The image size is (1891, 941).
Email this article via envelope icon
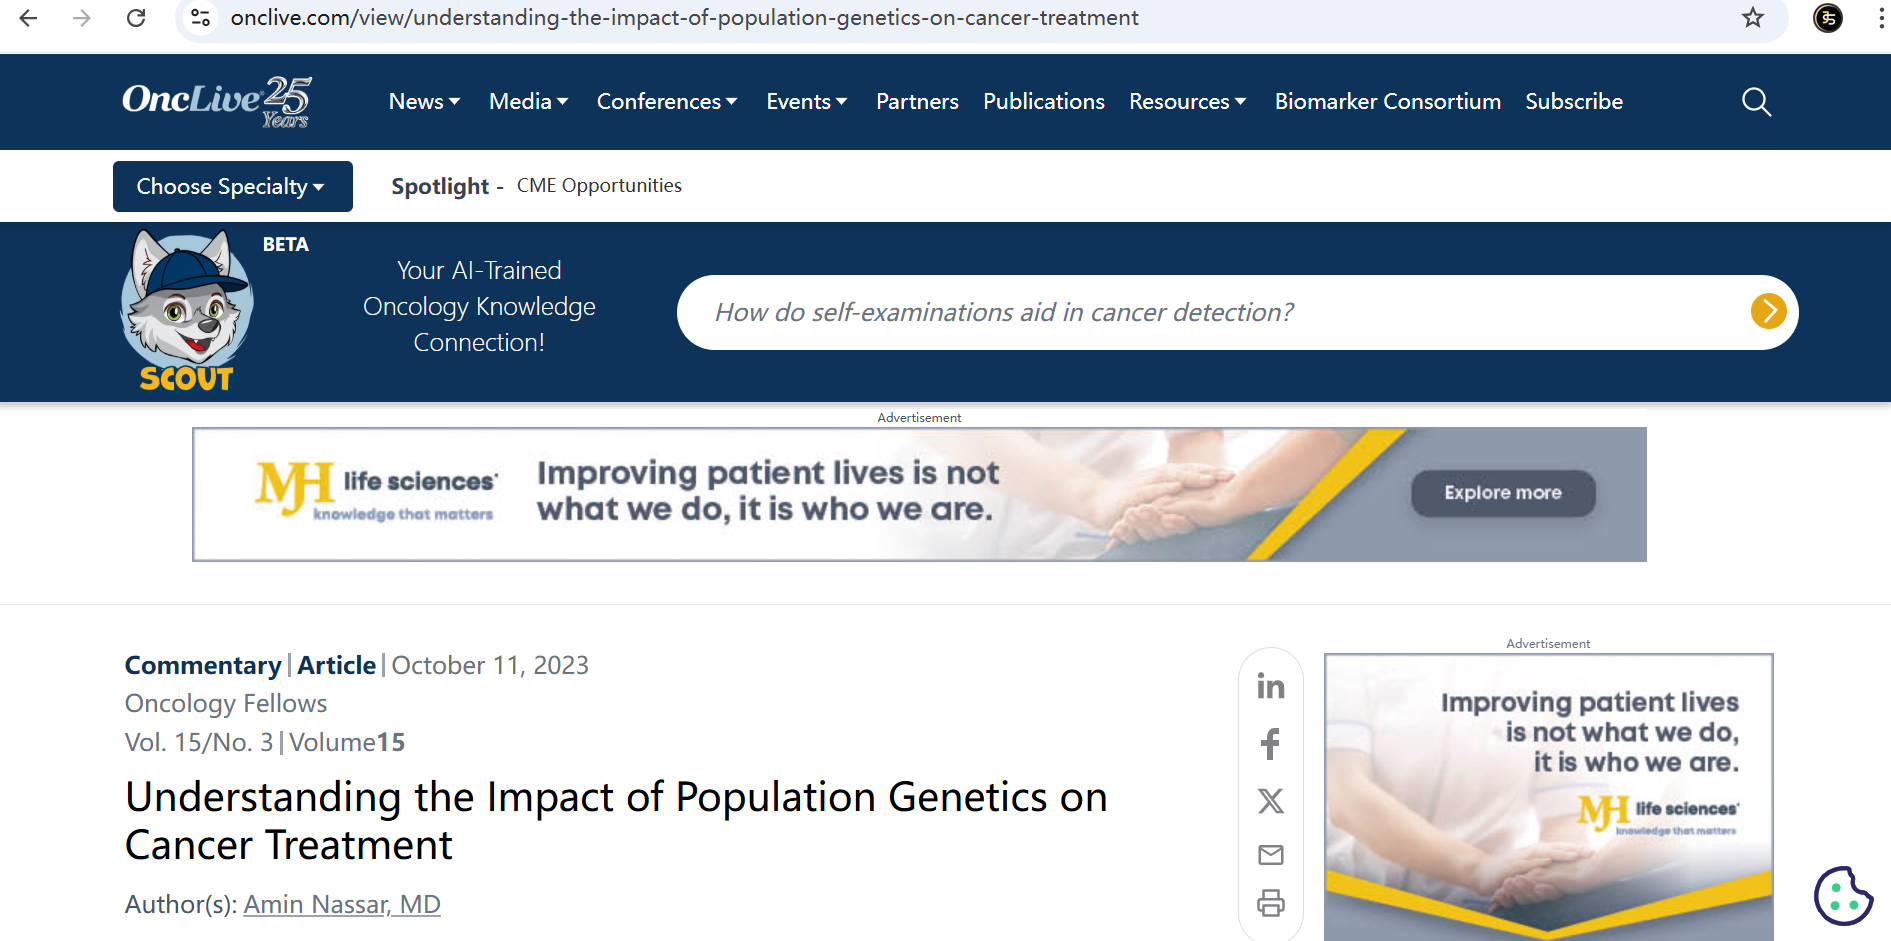click(1270, 855)
